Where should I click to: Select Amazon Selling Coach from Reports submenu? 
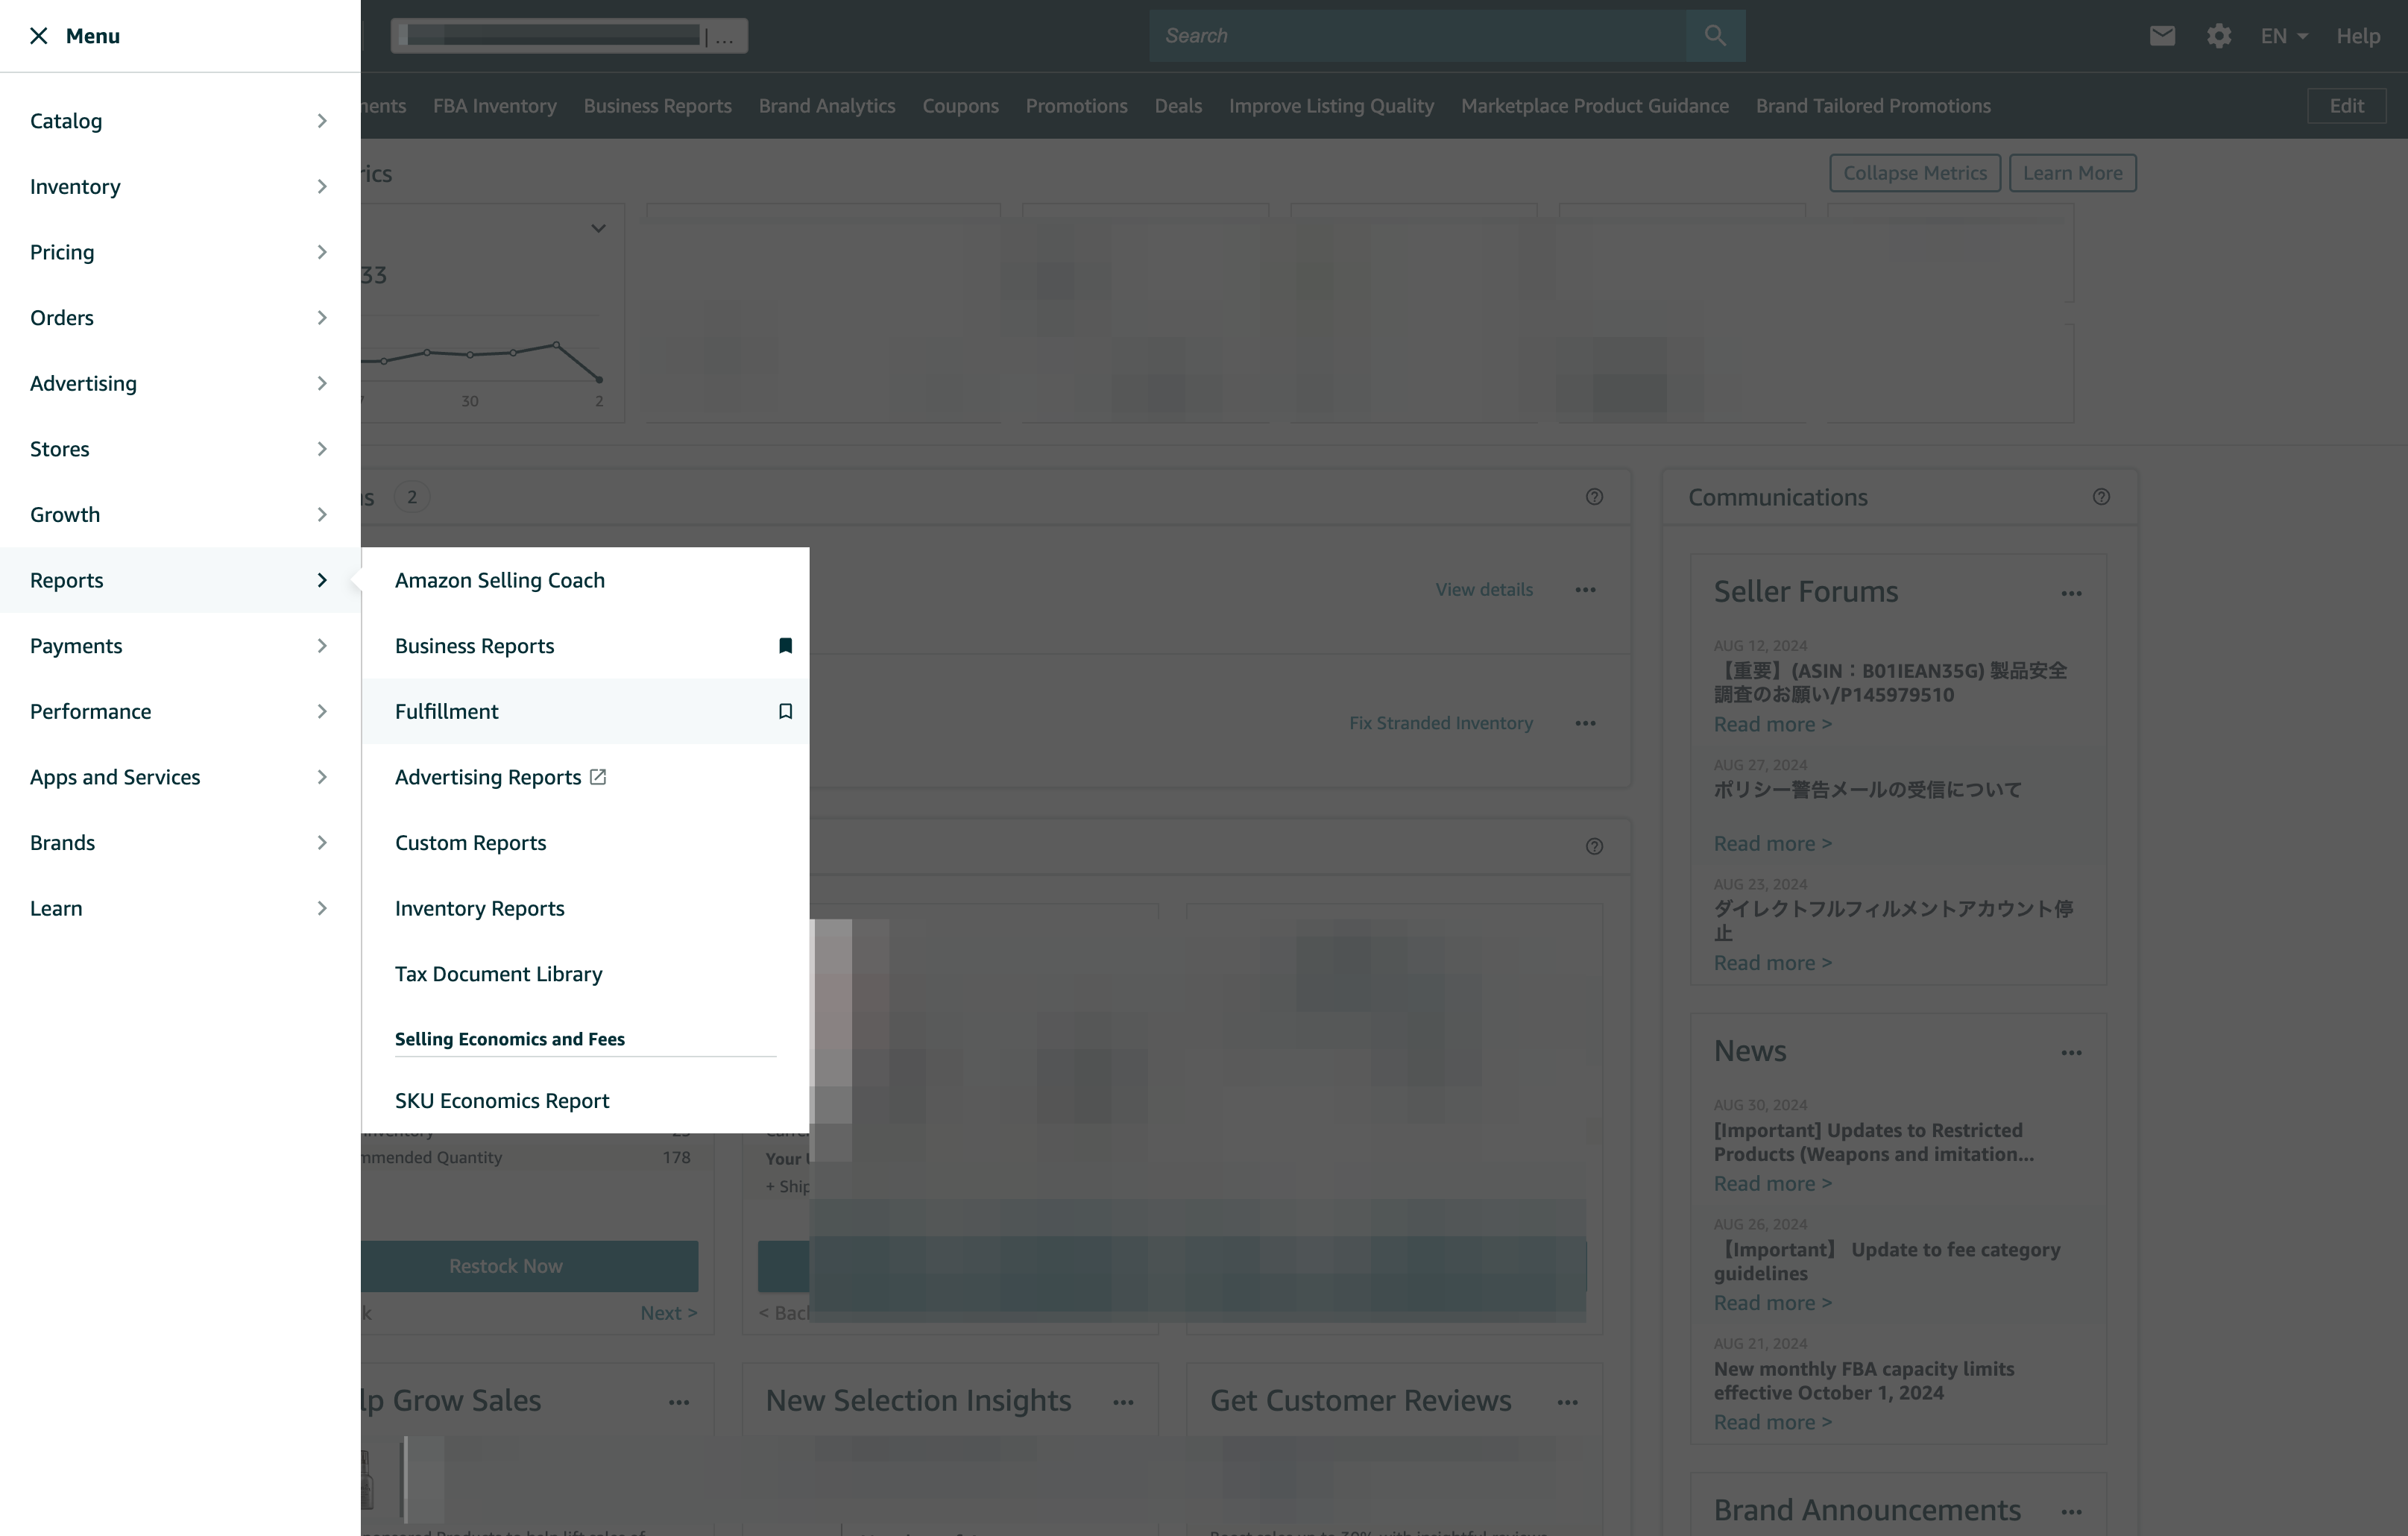[x=585, y=580]
